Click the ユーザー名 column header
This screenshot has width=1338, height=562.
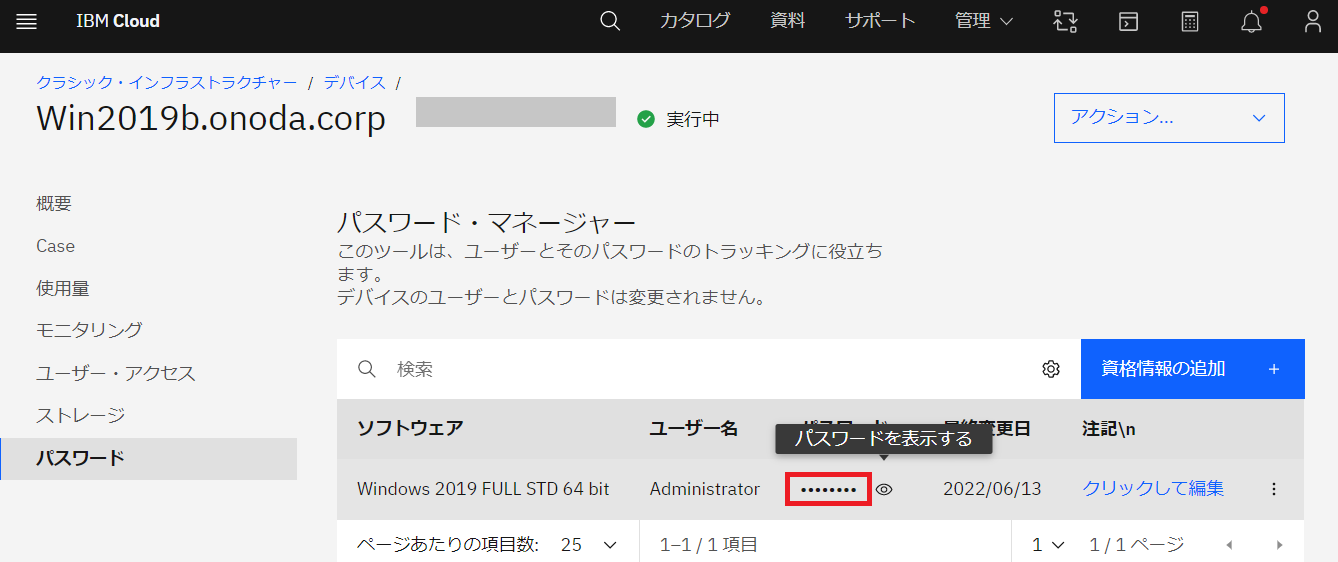694,429
